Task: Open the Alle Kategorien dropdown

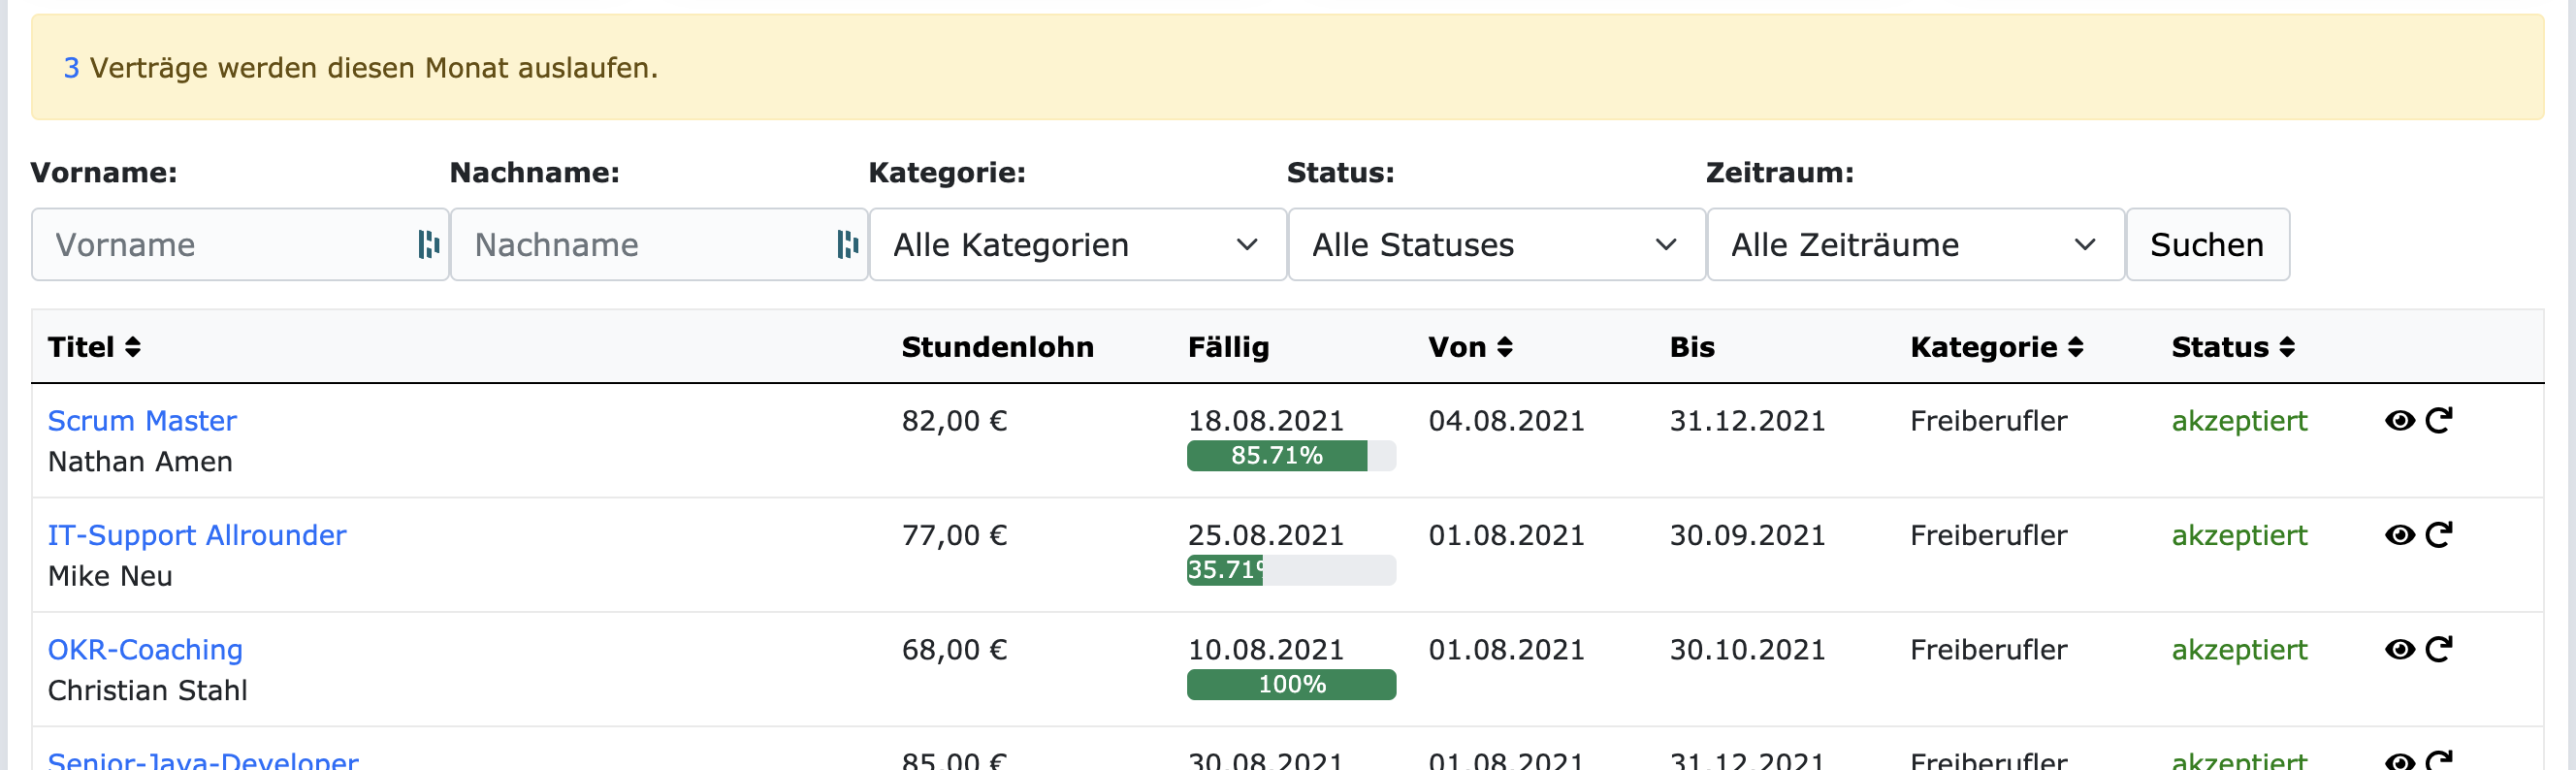Action: pyautogui.click(x=1077, y=245)
